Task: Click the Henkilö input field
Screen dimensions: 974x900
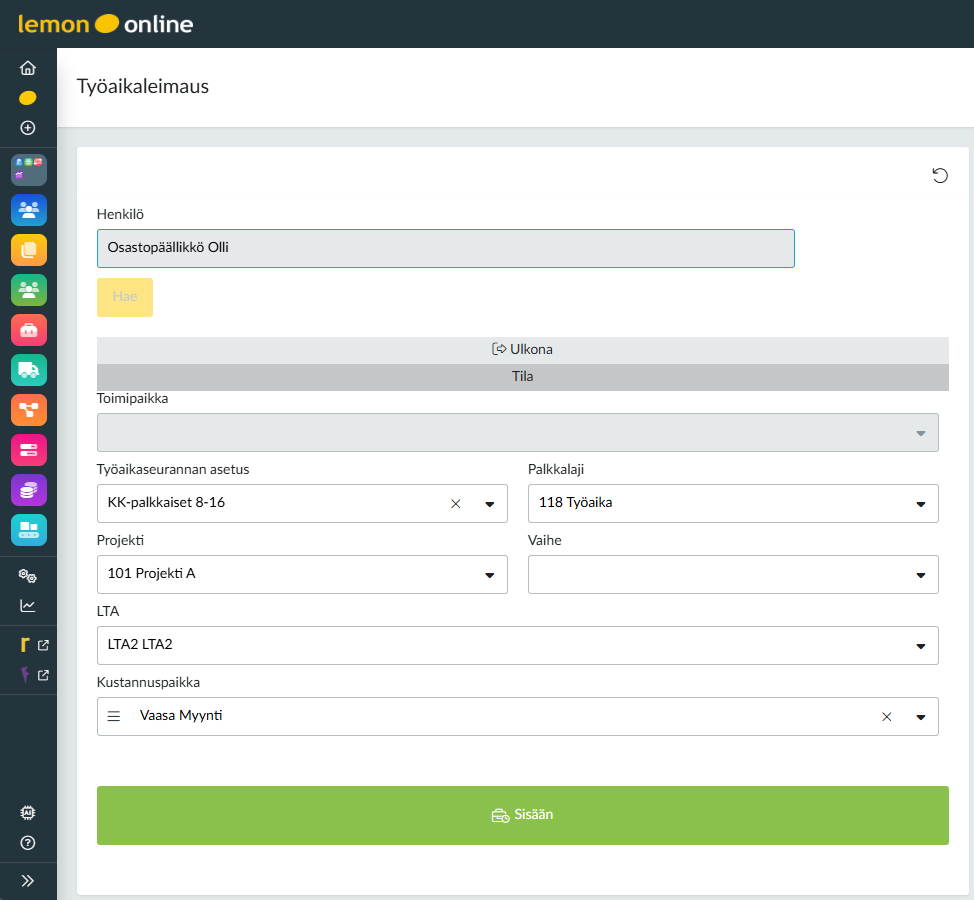Action: tap(445, 248)
